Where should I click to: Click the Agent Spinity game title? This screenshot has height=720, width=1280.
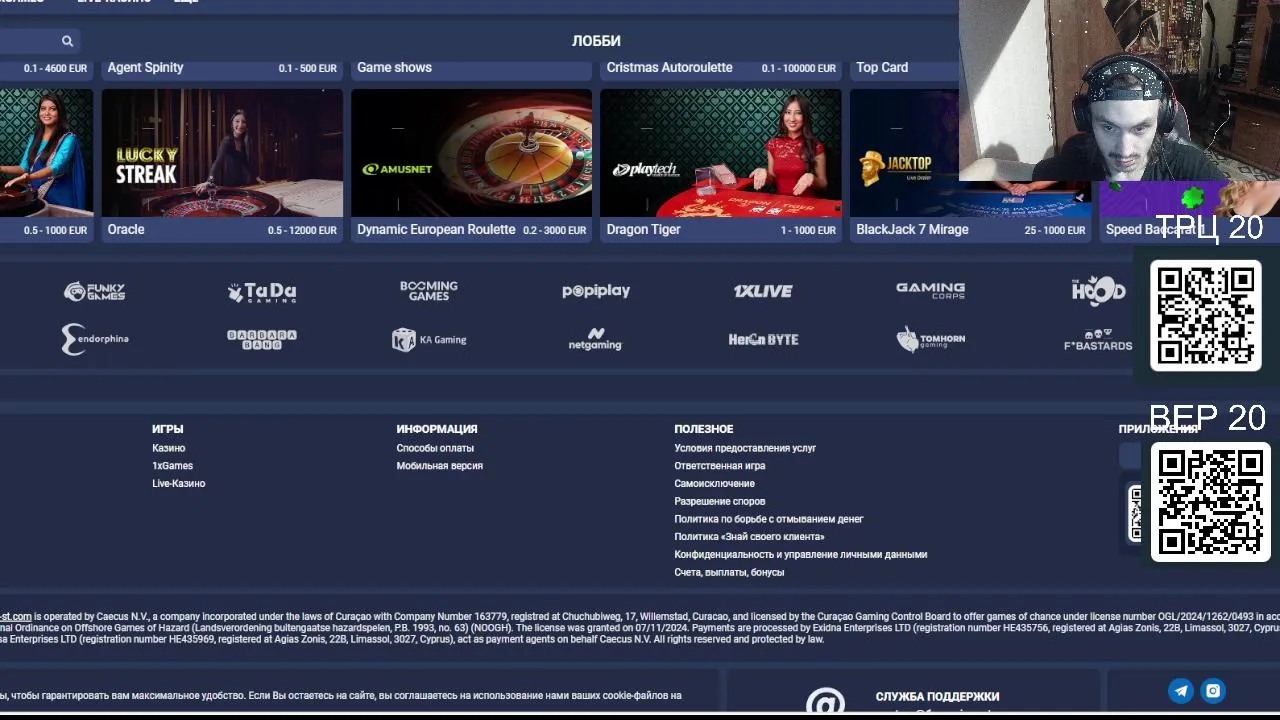coord(145,68)
